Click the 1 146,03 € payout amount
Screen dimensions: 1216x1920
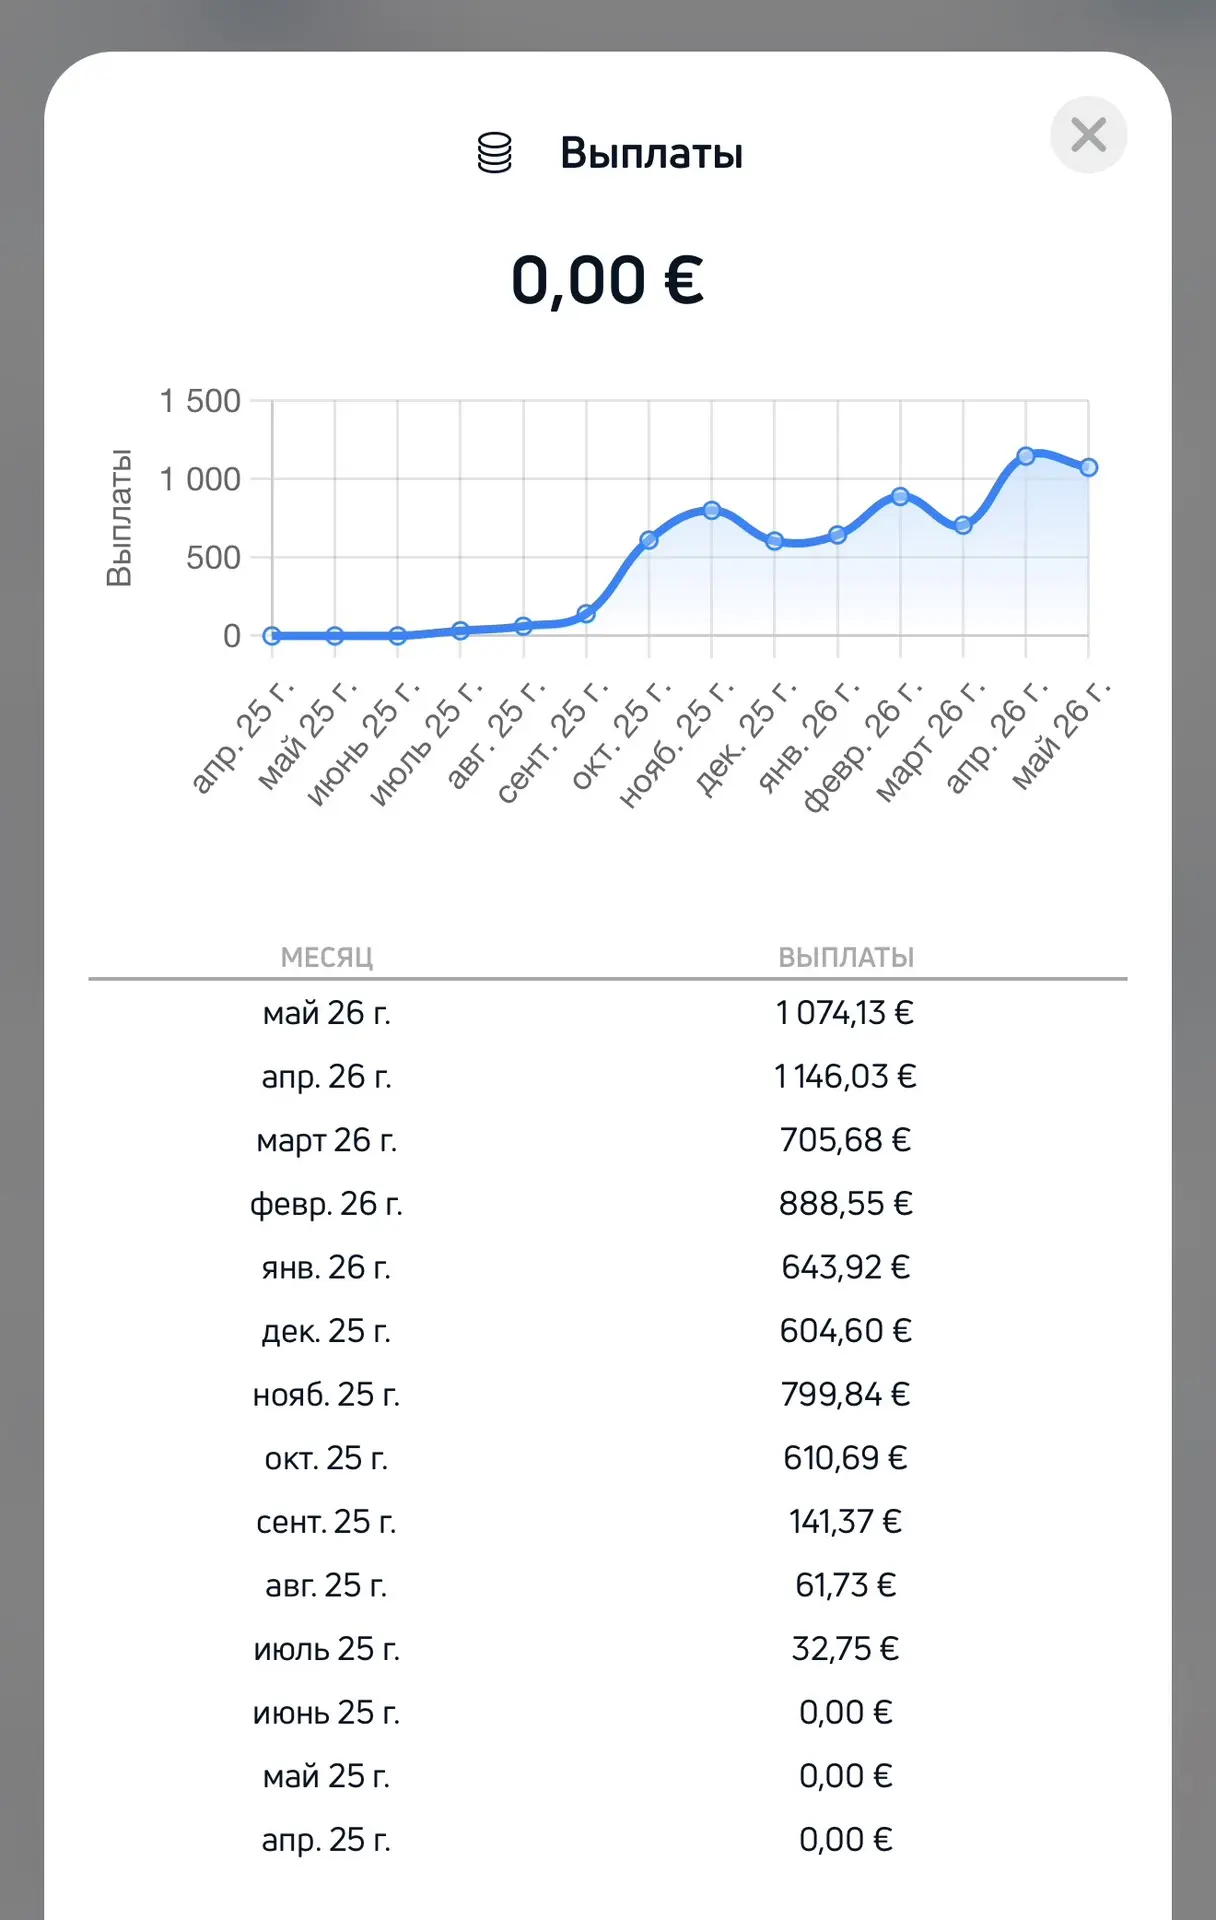click(845, 1076)
